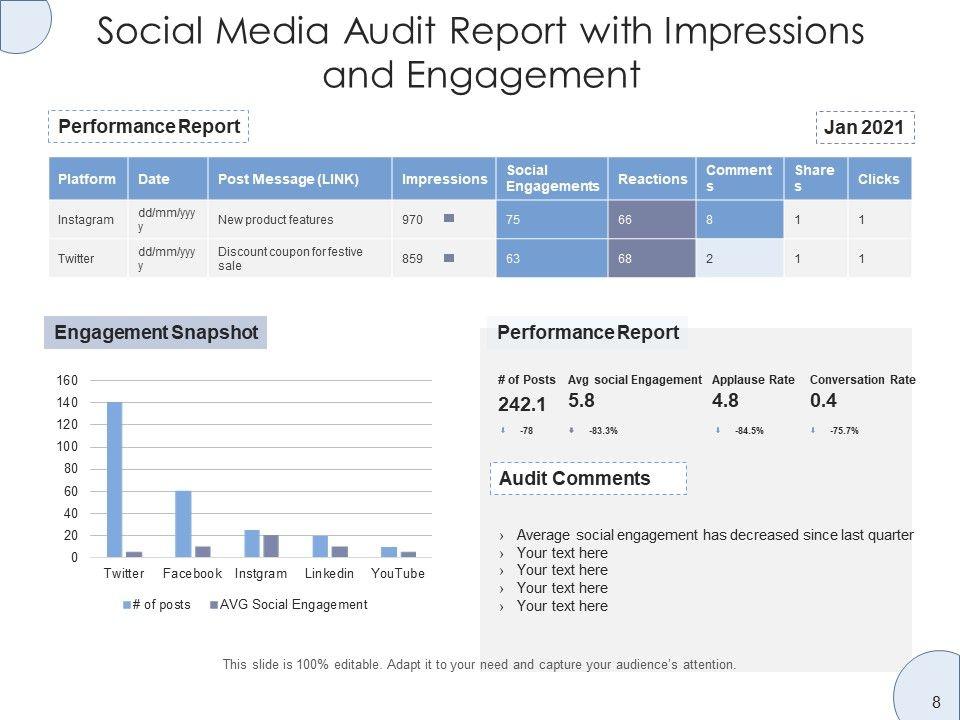960x720 pixels.
Task: Select the Impressions column header
Action: 443,179
